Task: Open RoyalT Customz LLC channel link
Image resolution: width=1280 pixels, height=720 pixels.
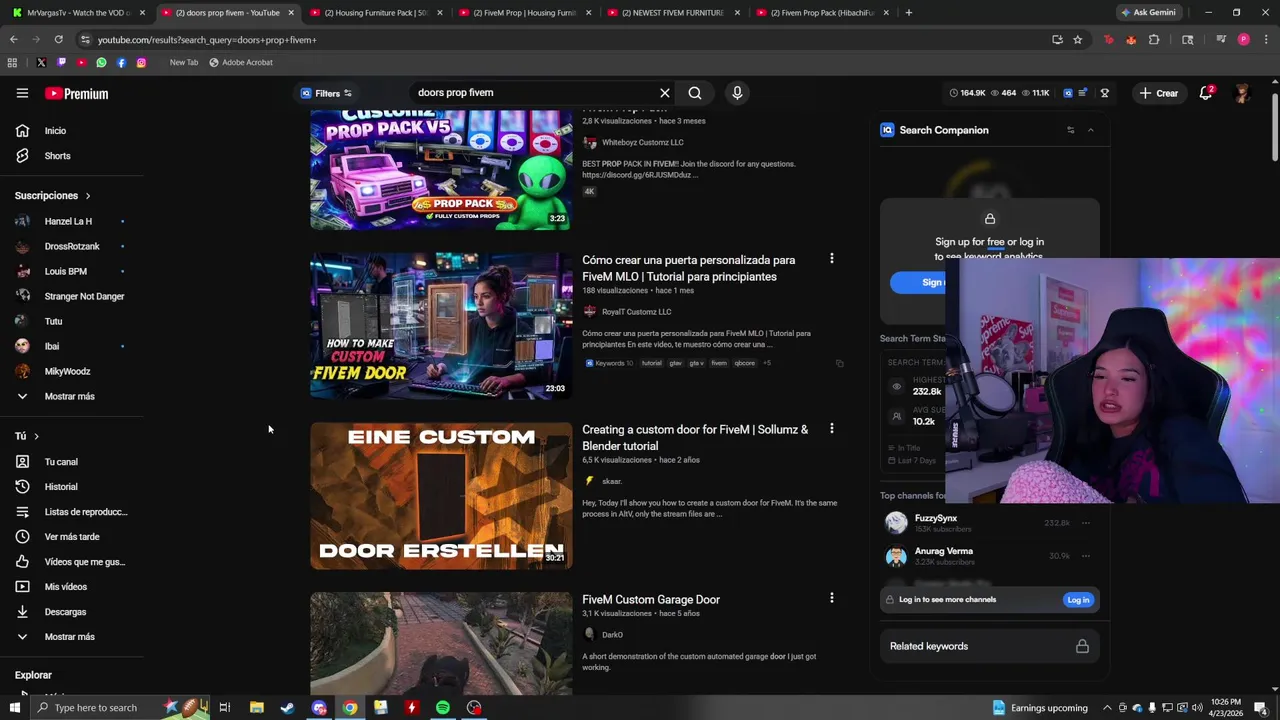Action: click(x=636, y=312)
